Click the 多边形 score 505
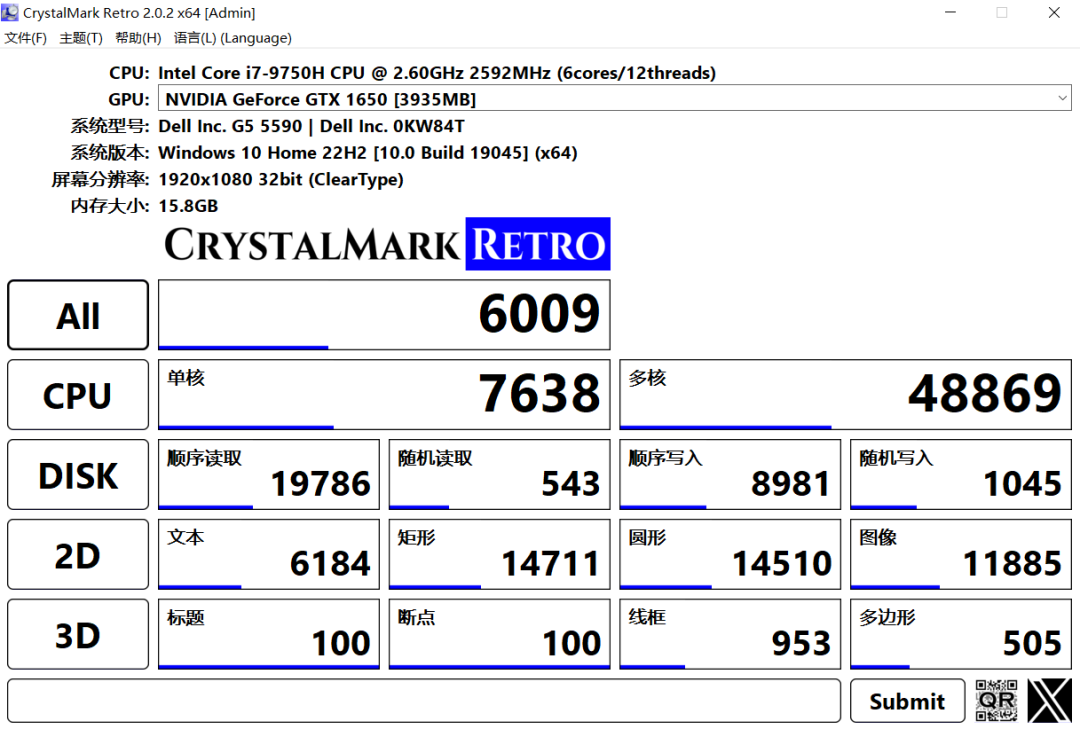1080x729 pixels. tap(961, 635)
